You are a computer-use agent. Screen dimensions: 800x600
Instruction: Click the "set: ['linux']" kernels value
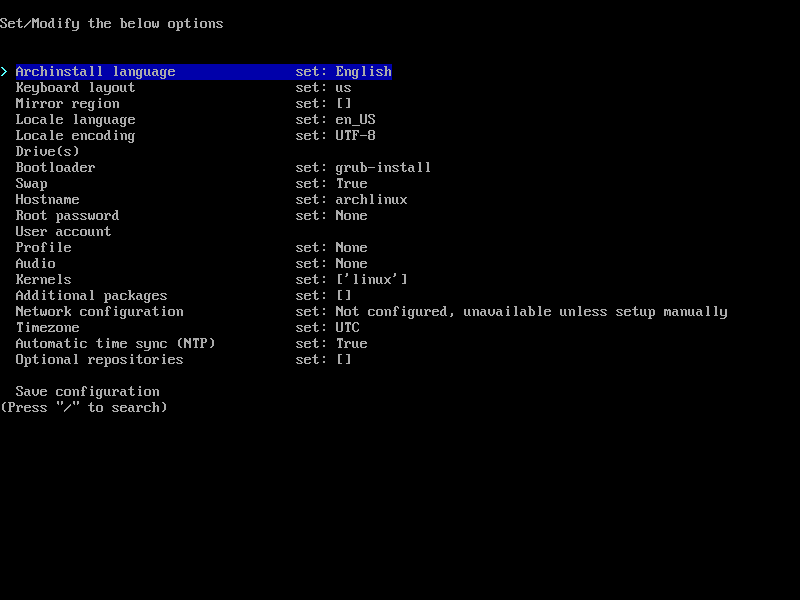click(x=352, y=280)
